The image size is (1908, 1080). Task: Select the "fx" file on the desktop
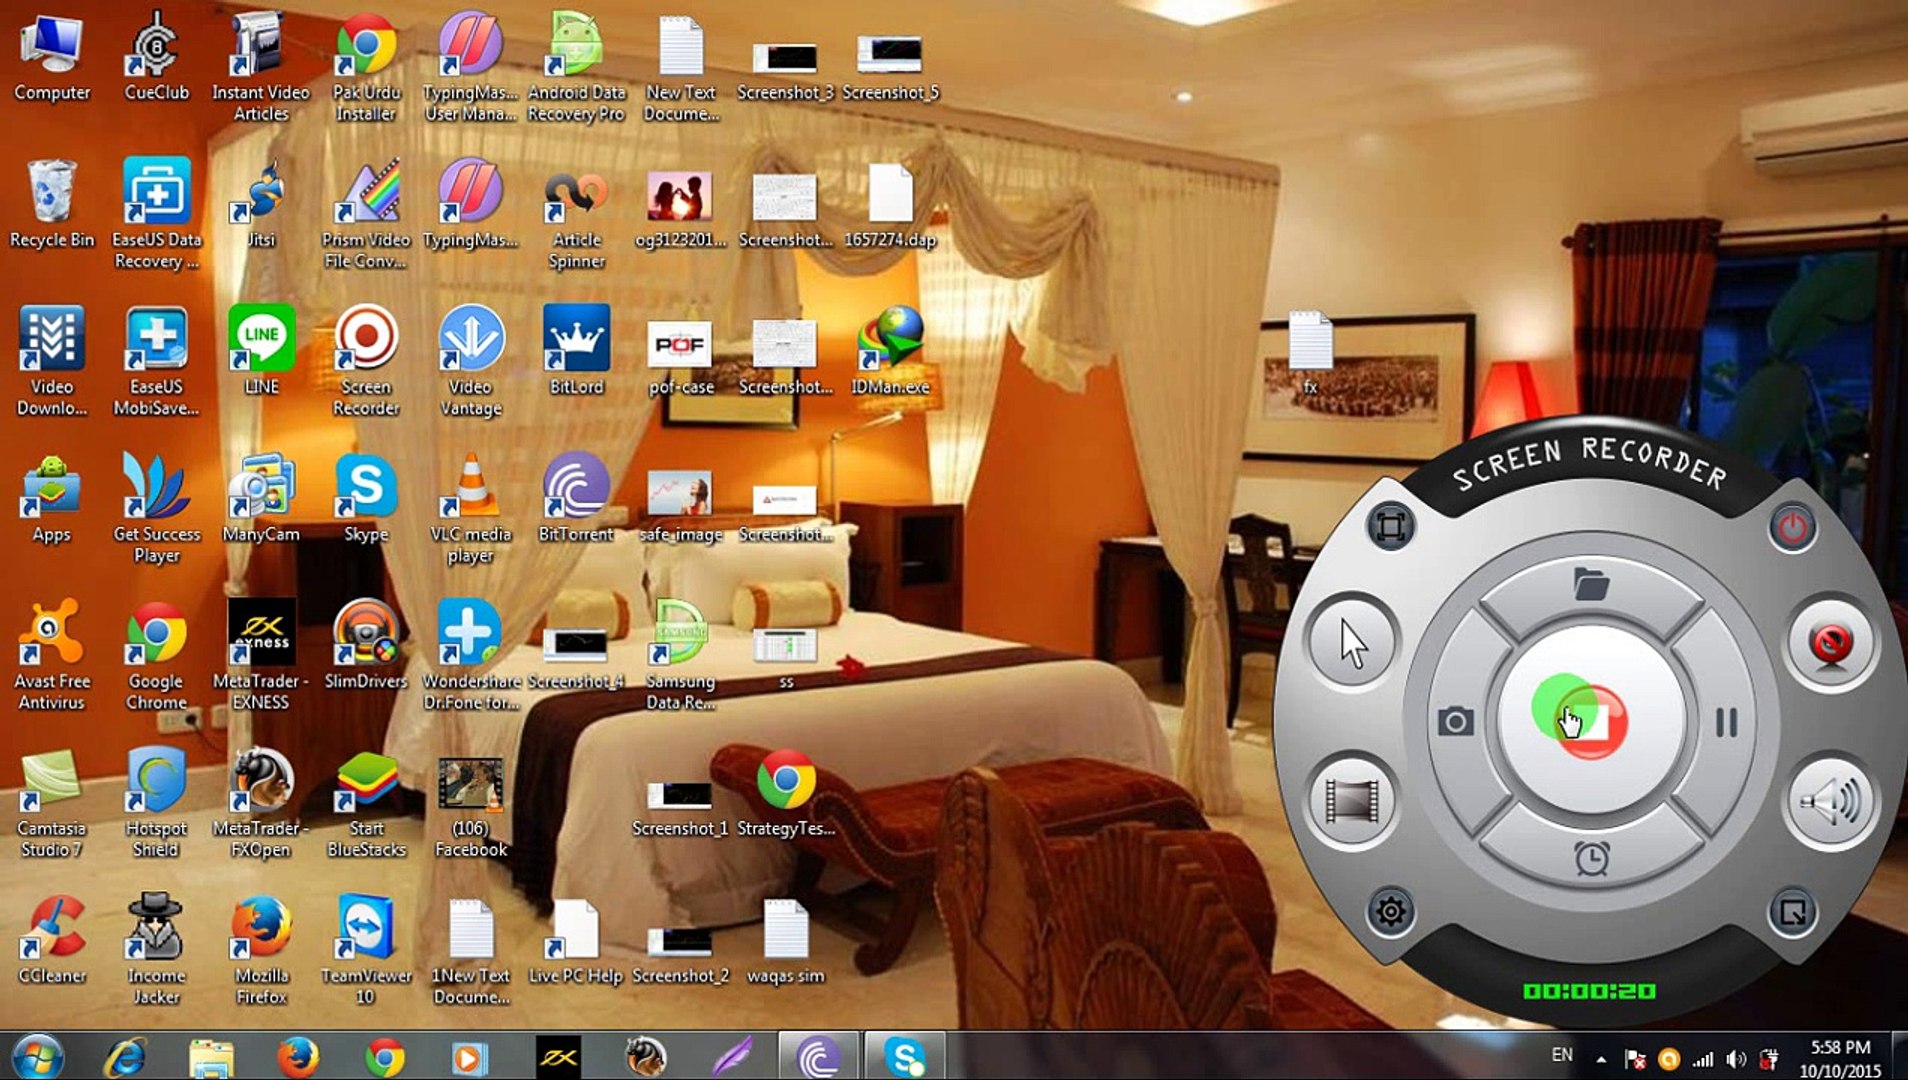pyautogui.click(x=1310, y=352)
